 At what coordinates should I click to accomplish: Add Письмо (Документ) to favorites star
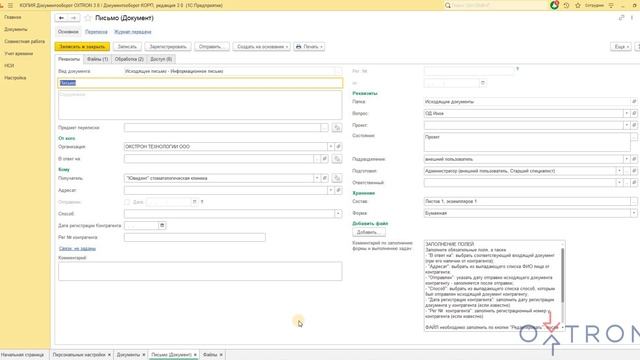[x=88, y=18]
